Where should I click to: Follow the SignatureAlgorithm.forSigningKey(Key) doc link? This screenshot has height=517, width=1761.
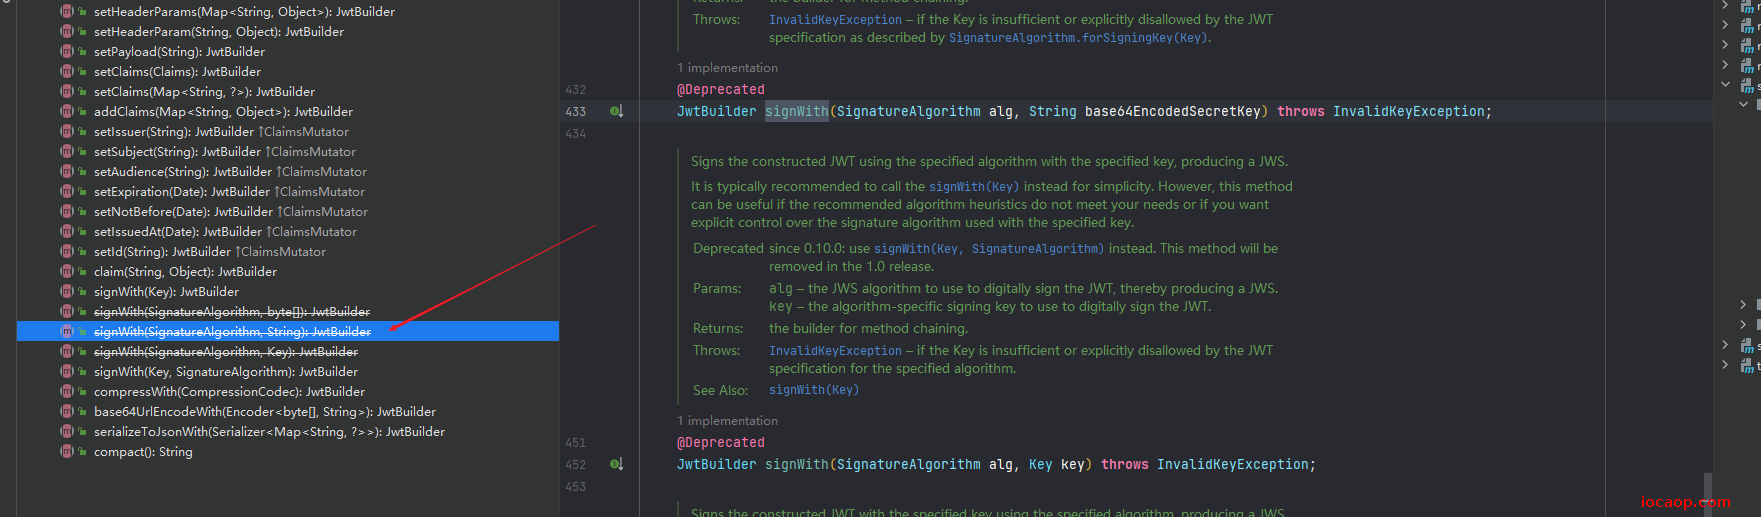tap(1078, 38)
